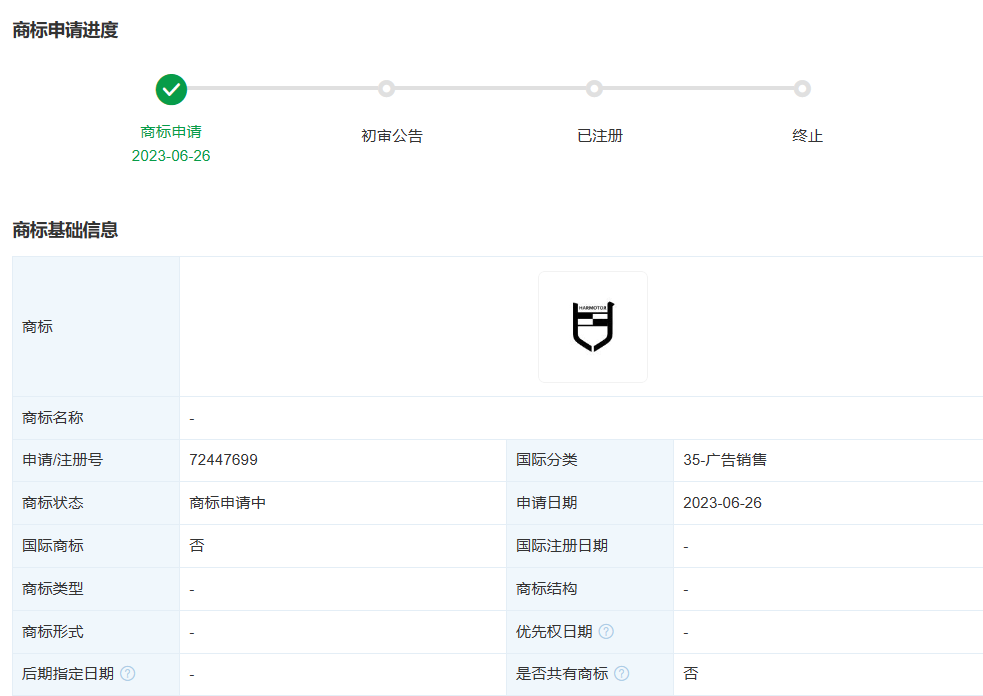The width and height of the screenshot is (983, 696).
Task: Click the 后期指定日期 label text
Action: pos(68,673)
